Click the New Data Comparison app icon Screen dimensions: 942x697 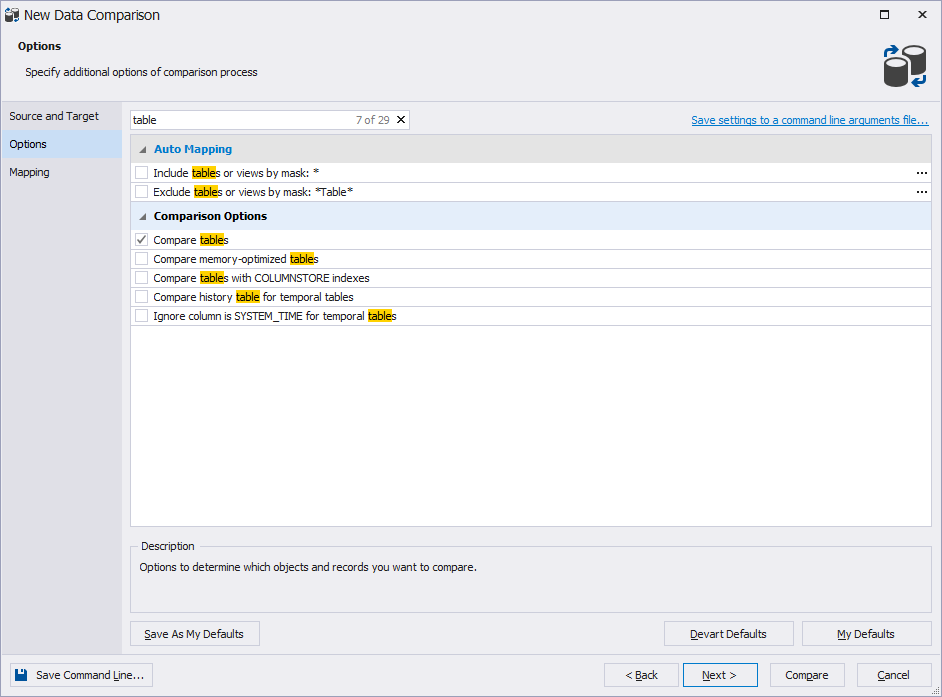click(12, 15)
